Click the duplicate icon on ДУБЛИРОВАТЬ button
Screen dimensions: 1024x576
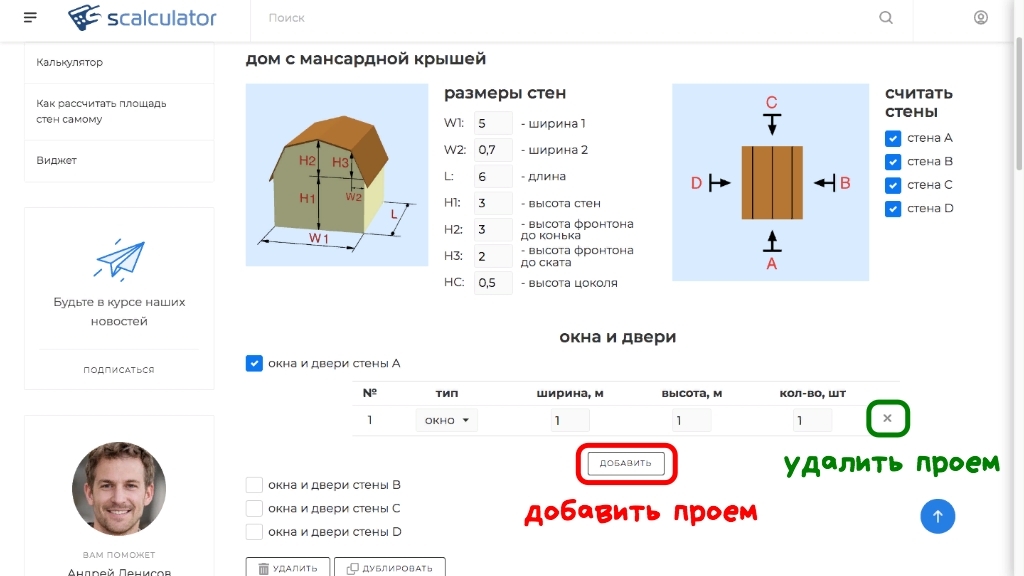352,567
